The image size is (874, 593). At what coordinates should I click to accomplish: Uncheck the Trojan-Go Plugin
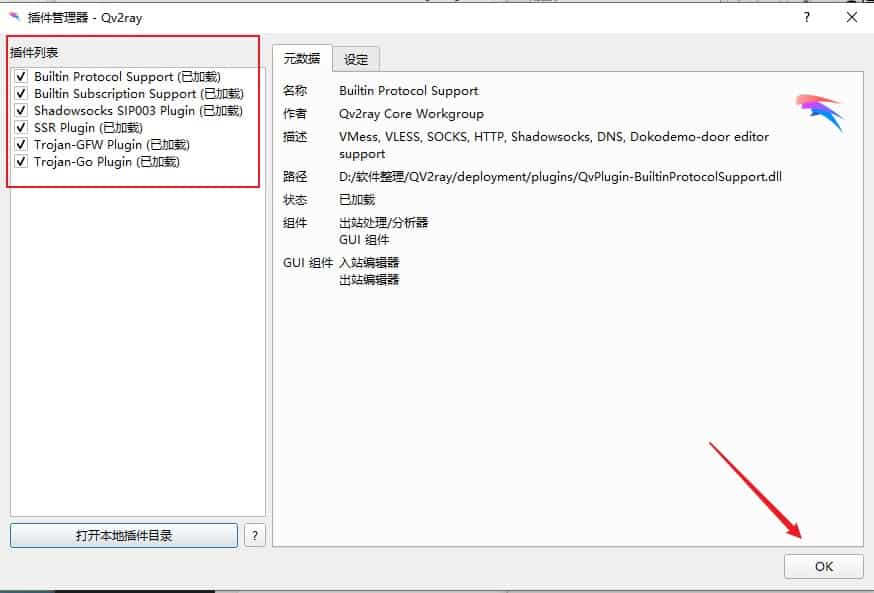[x=22, y=161]
